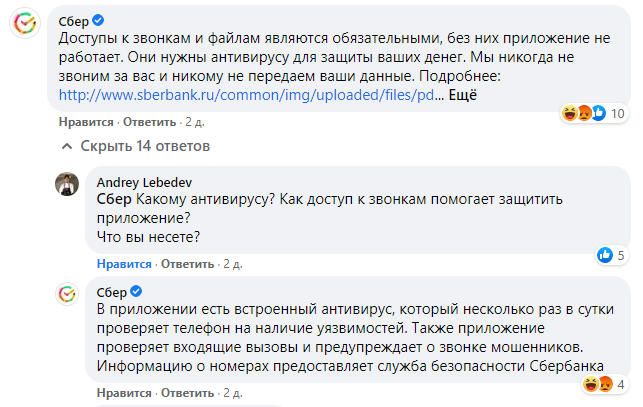Open angry reaction icons with count 4
Image resolution: width=643 pixels, height=407 pixels.
(x=600, y=384)
